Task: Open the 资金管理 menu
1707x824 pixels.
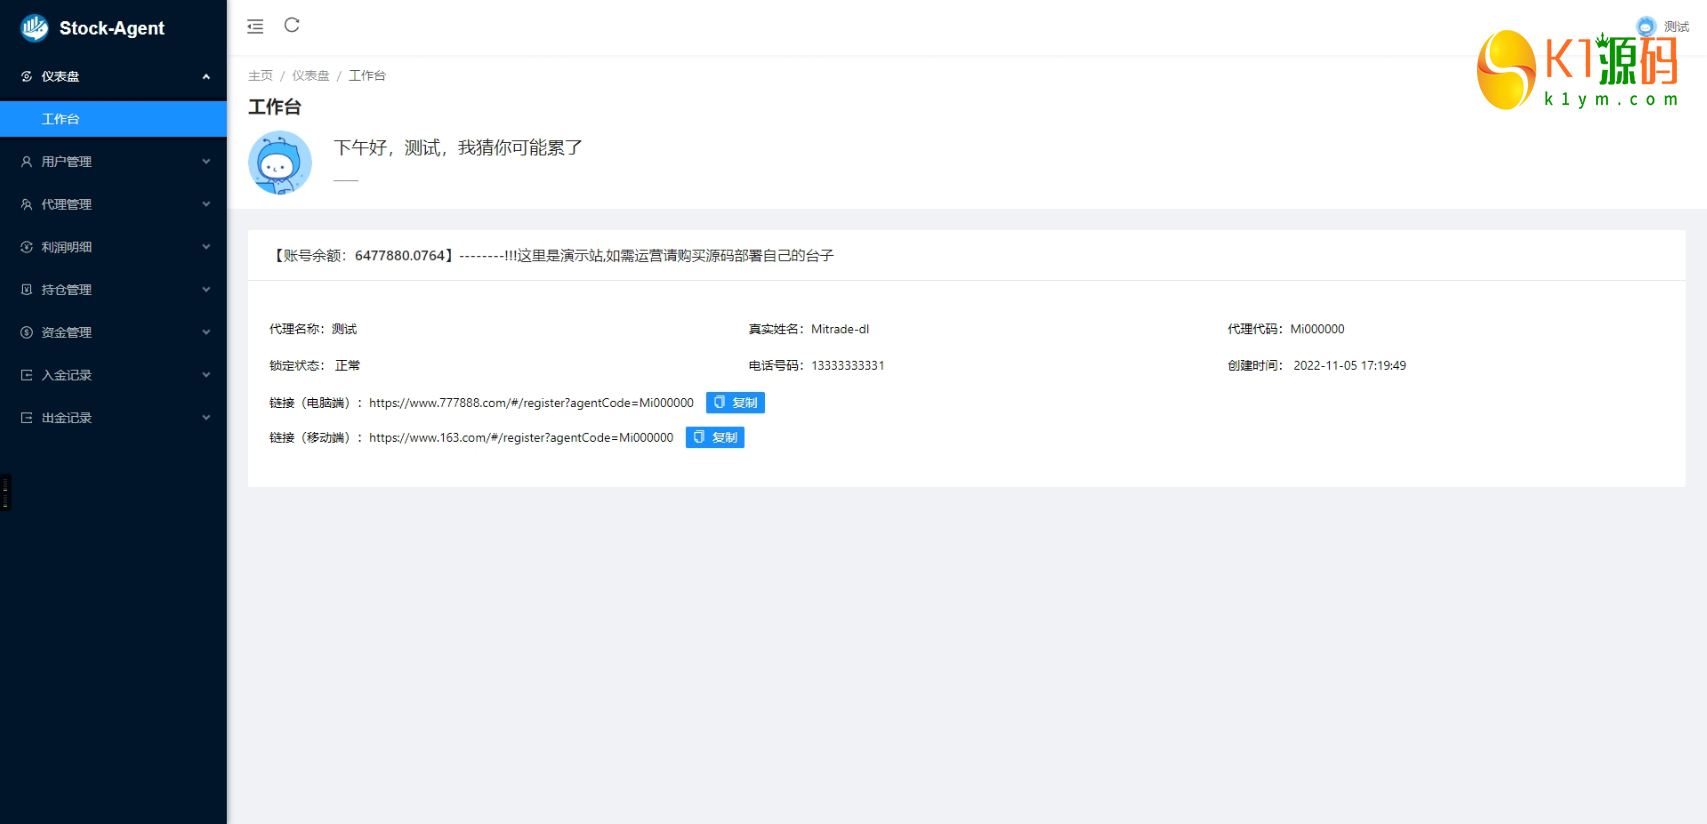Action: pos(113,332)
